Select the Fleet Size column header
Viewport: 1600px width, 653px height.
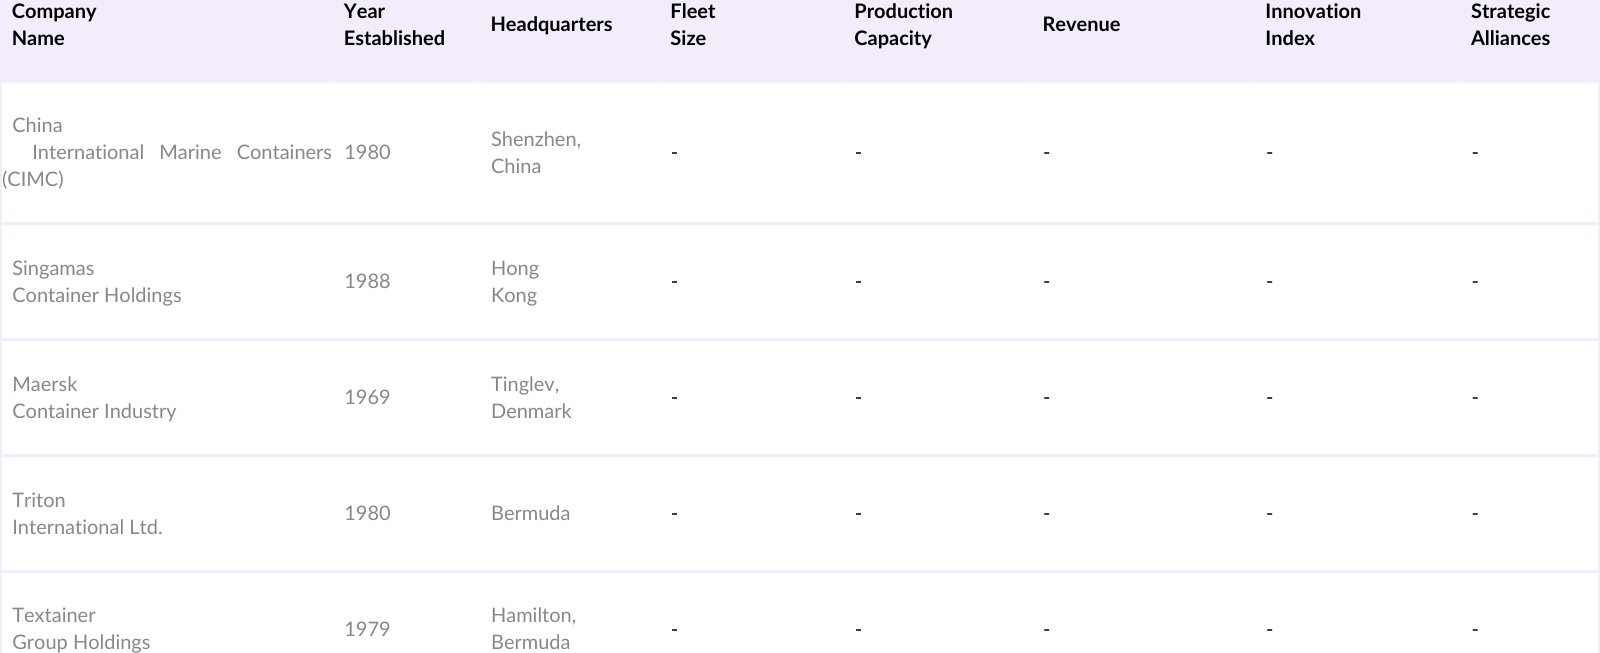coord(692,25)
